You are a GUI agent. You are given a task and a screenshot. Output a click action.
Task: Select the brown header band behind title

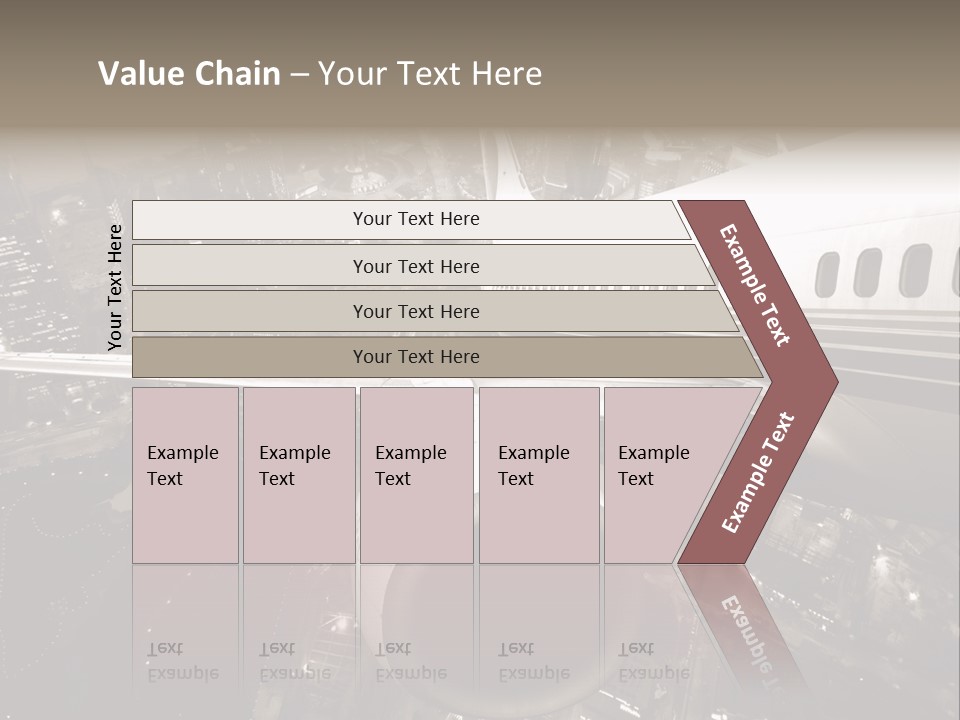coord(480,64)
